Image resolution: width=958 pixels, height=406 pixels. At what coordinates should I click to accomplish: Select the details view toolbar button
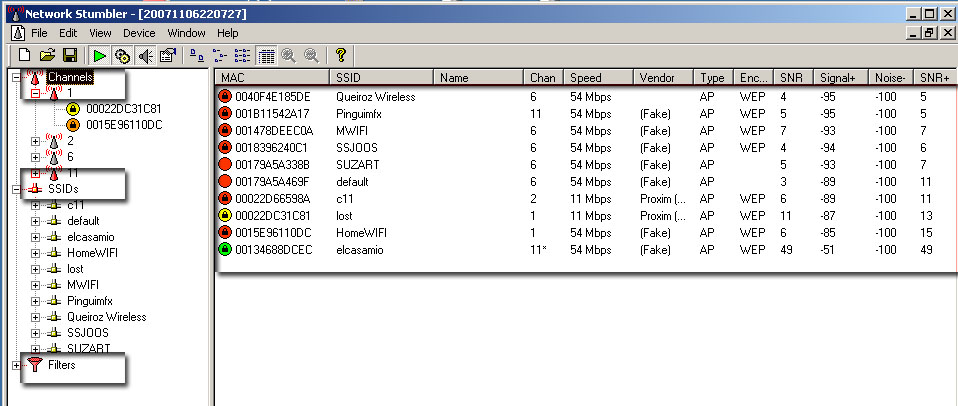266,56
